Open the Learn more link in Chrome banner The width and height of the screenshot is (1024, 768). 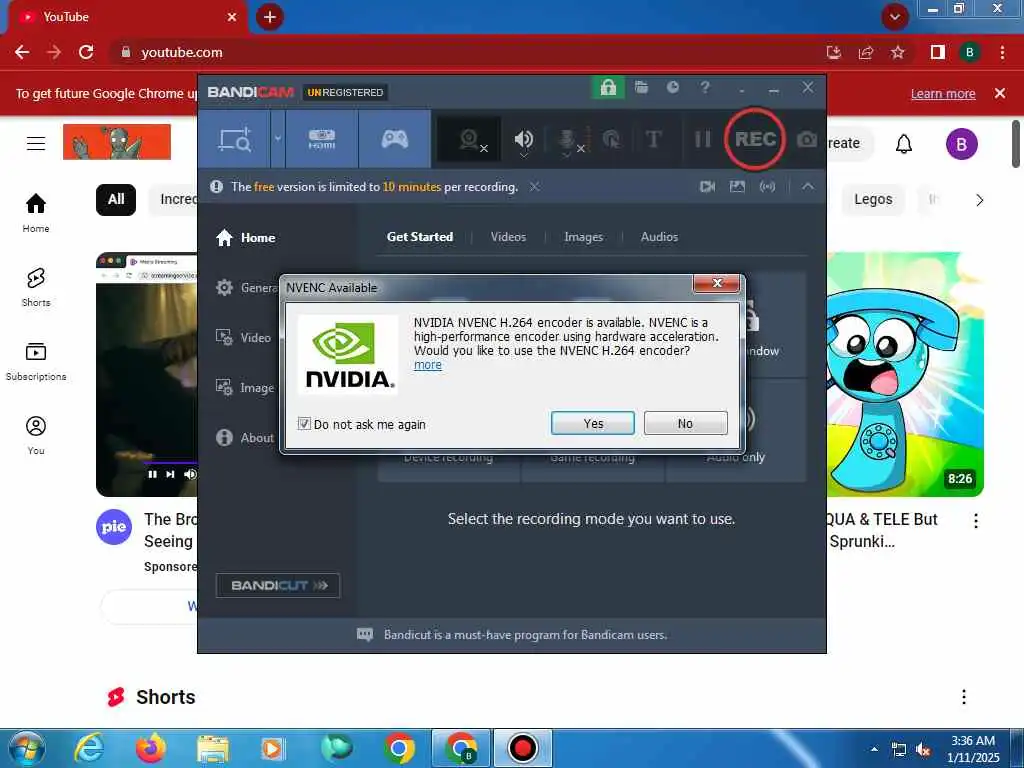[x=943, y=93]
